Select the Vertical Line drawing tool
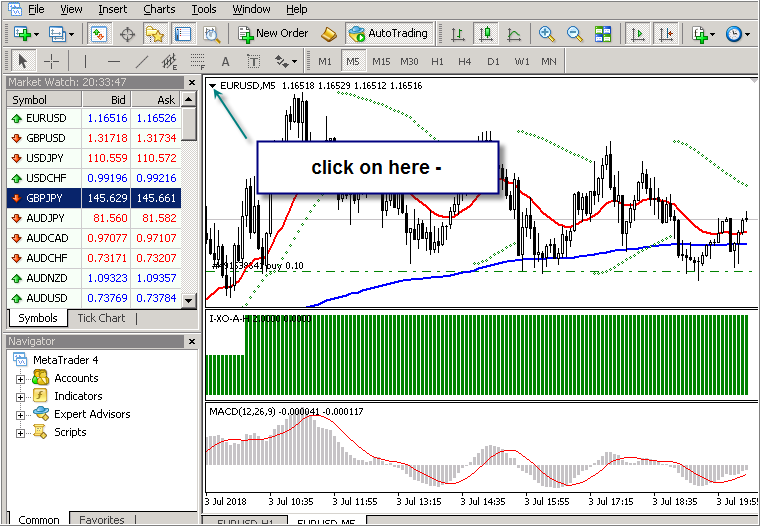The width and height of the screenshot is (760, 526). click(x=85, y=61)
